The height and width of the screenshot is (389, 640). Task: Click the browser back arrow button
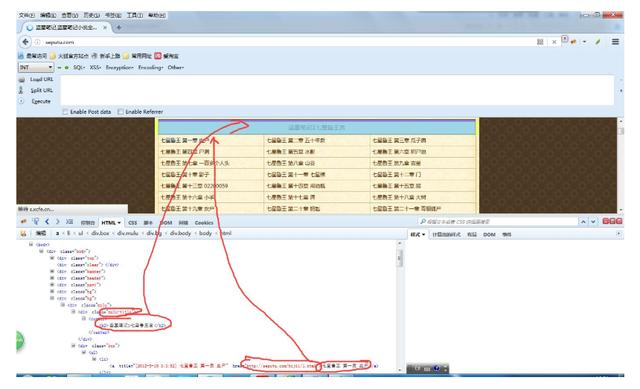click(x=25, y=42)
